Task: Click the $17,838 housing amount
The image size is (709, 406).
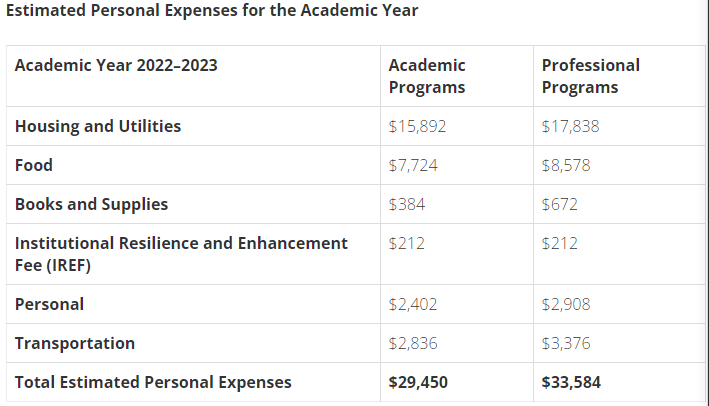Action: tap(570, 127)
